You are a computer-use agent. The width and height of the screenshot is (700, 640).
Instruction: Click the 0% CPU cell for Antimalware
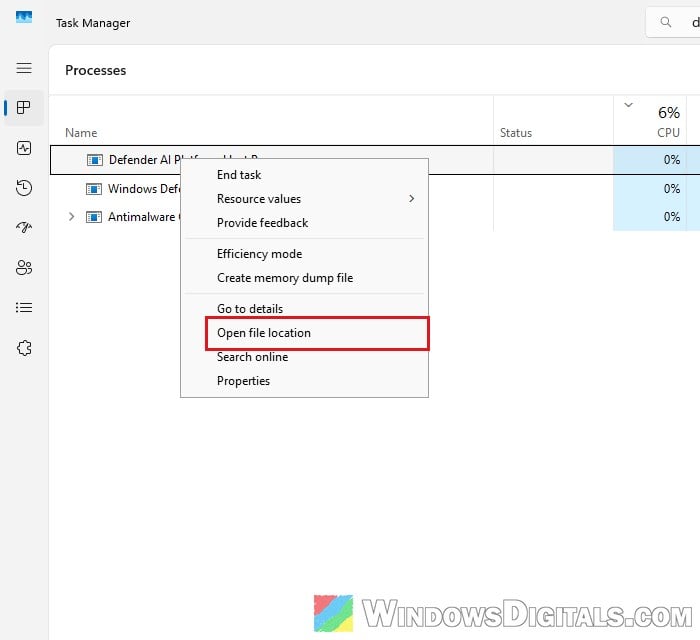coord(650,217)
